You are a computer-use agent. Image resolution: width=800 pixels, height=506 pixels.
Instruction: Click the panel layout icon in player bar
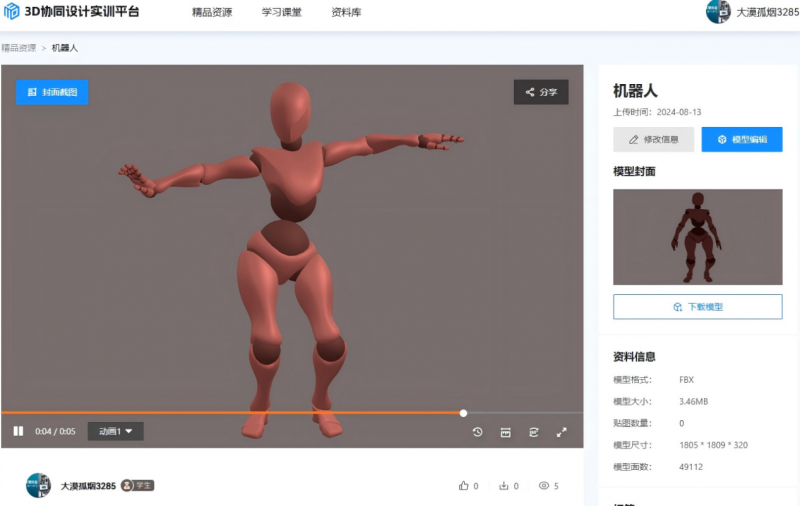point(506,432)
